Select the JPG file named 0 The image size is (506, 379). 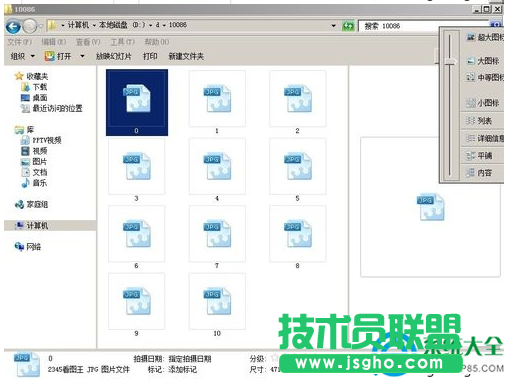tap(137, 102)
